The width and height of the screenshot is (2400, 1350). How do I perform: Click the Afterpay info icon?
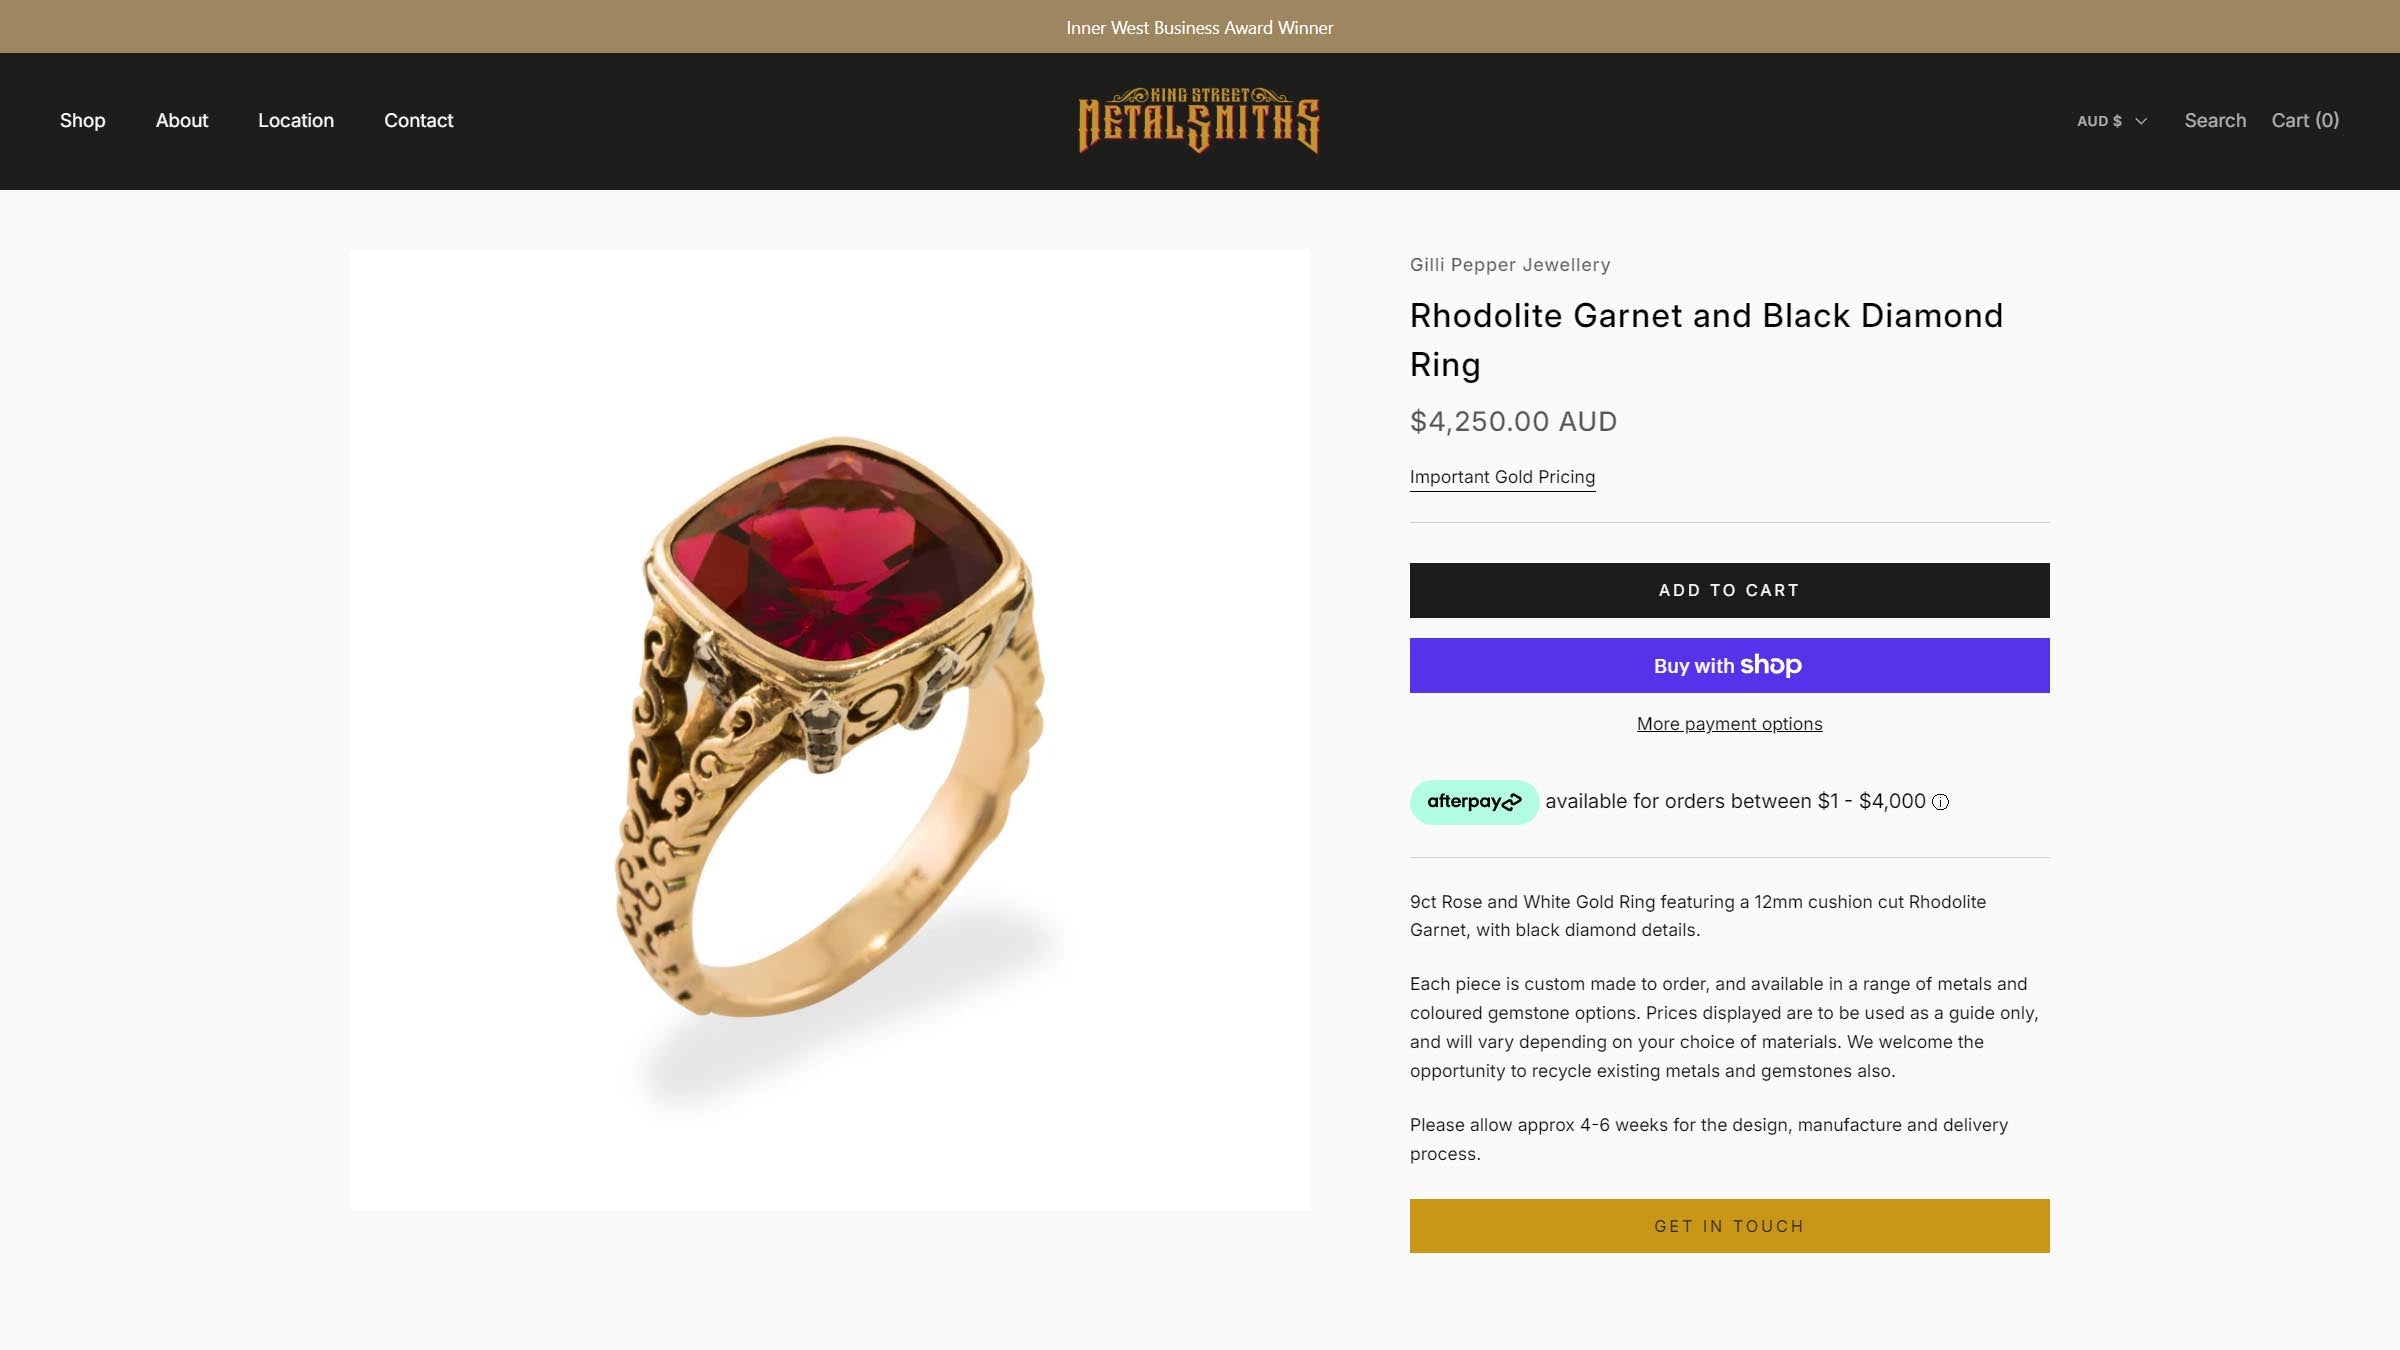1940,802
